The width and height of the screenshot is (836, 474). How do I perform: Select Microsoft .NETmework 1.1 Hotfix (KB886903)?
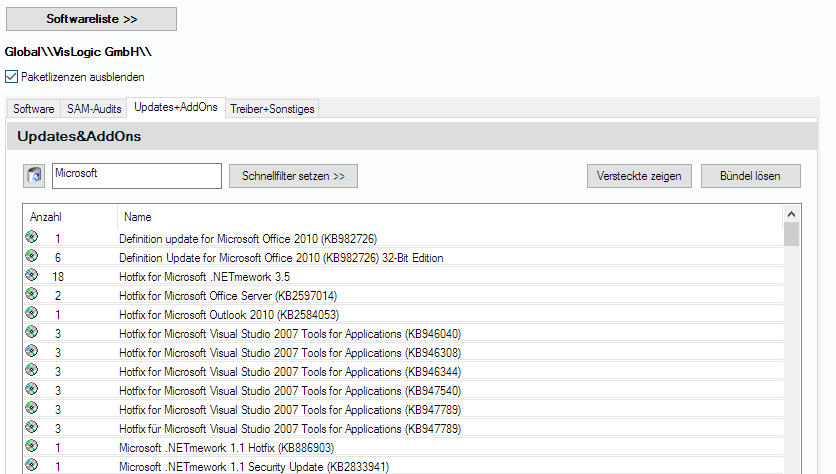coord(227,448)
